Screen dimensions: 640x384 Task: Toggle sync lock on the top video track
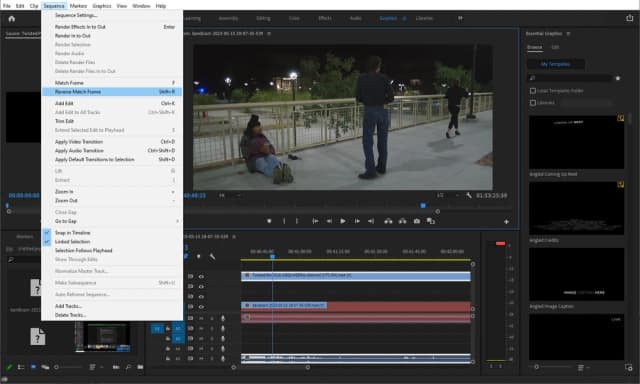(190, 276)
